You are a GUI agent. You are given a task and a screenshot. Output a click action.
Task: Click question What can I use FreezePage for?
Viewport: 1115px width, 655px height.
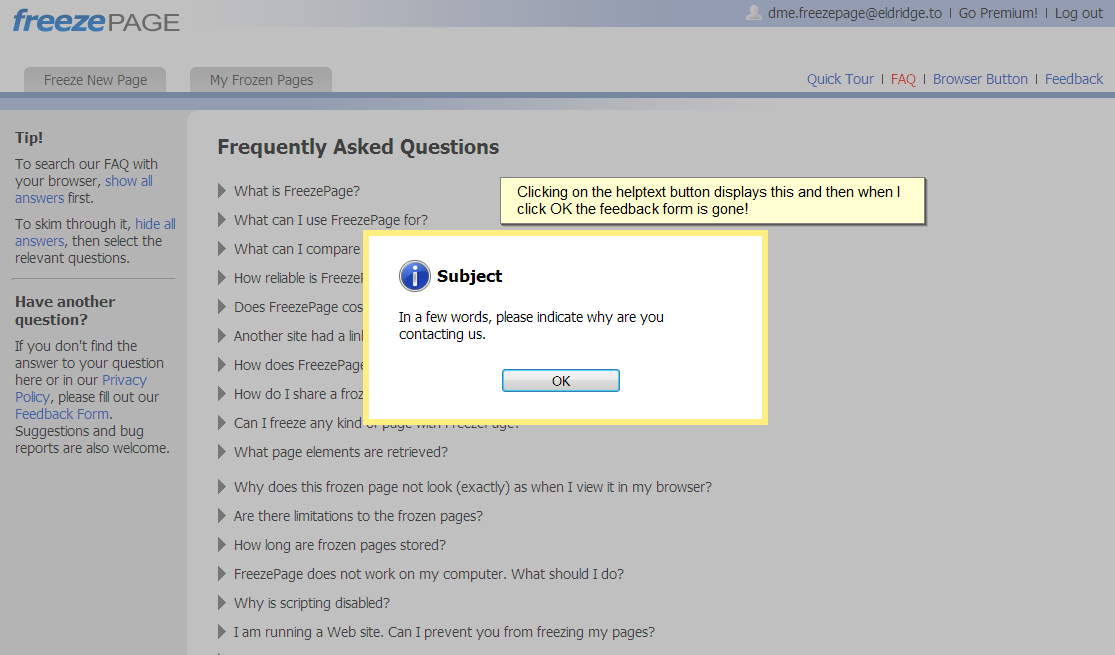(331, 220)
